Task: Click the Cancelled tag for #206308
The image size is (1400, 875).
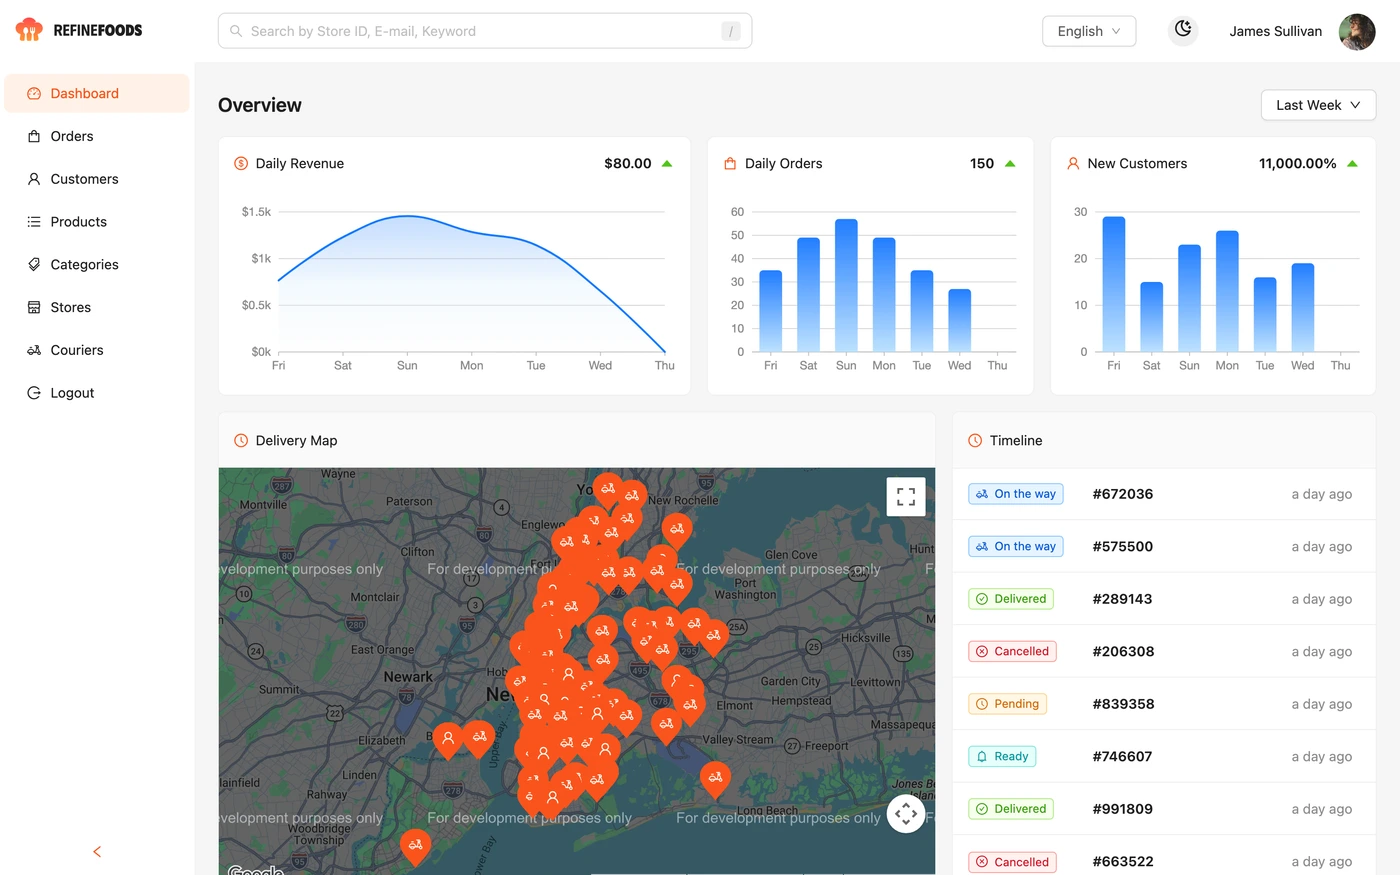Action: pos(1012,651)
